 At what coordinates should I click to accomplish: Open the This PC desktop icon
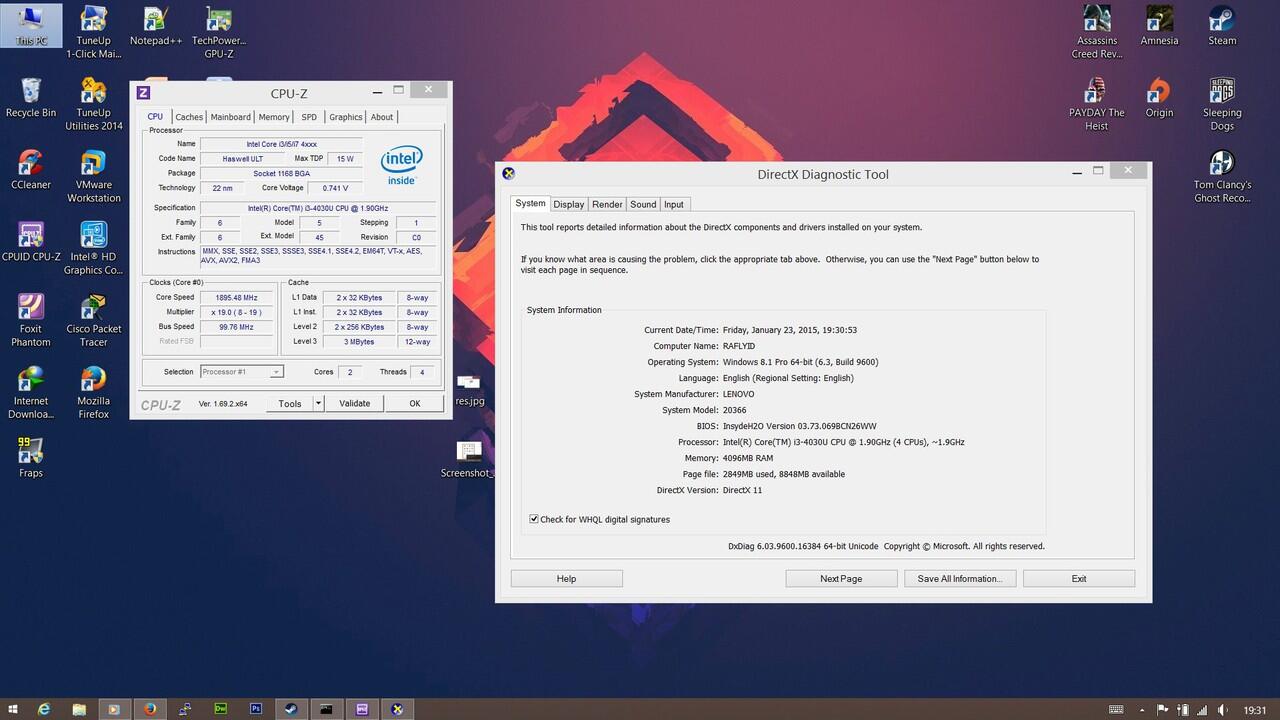31,26
